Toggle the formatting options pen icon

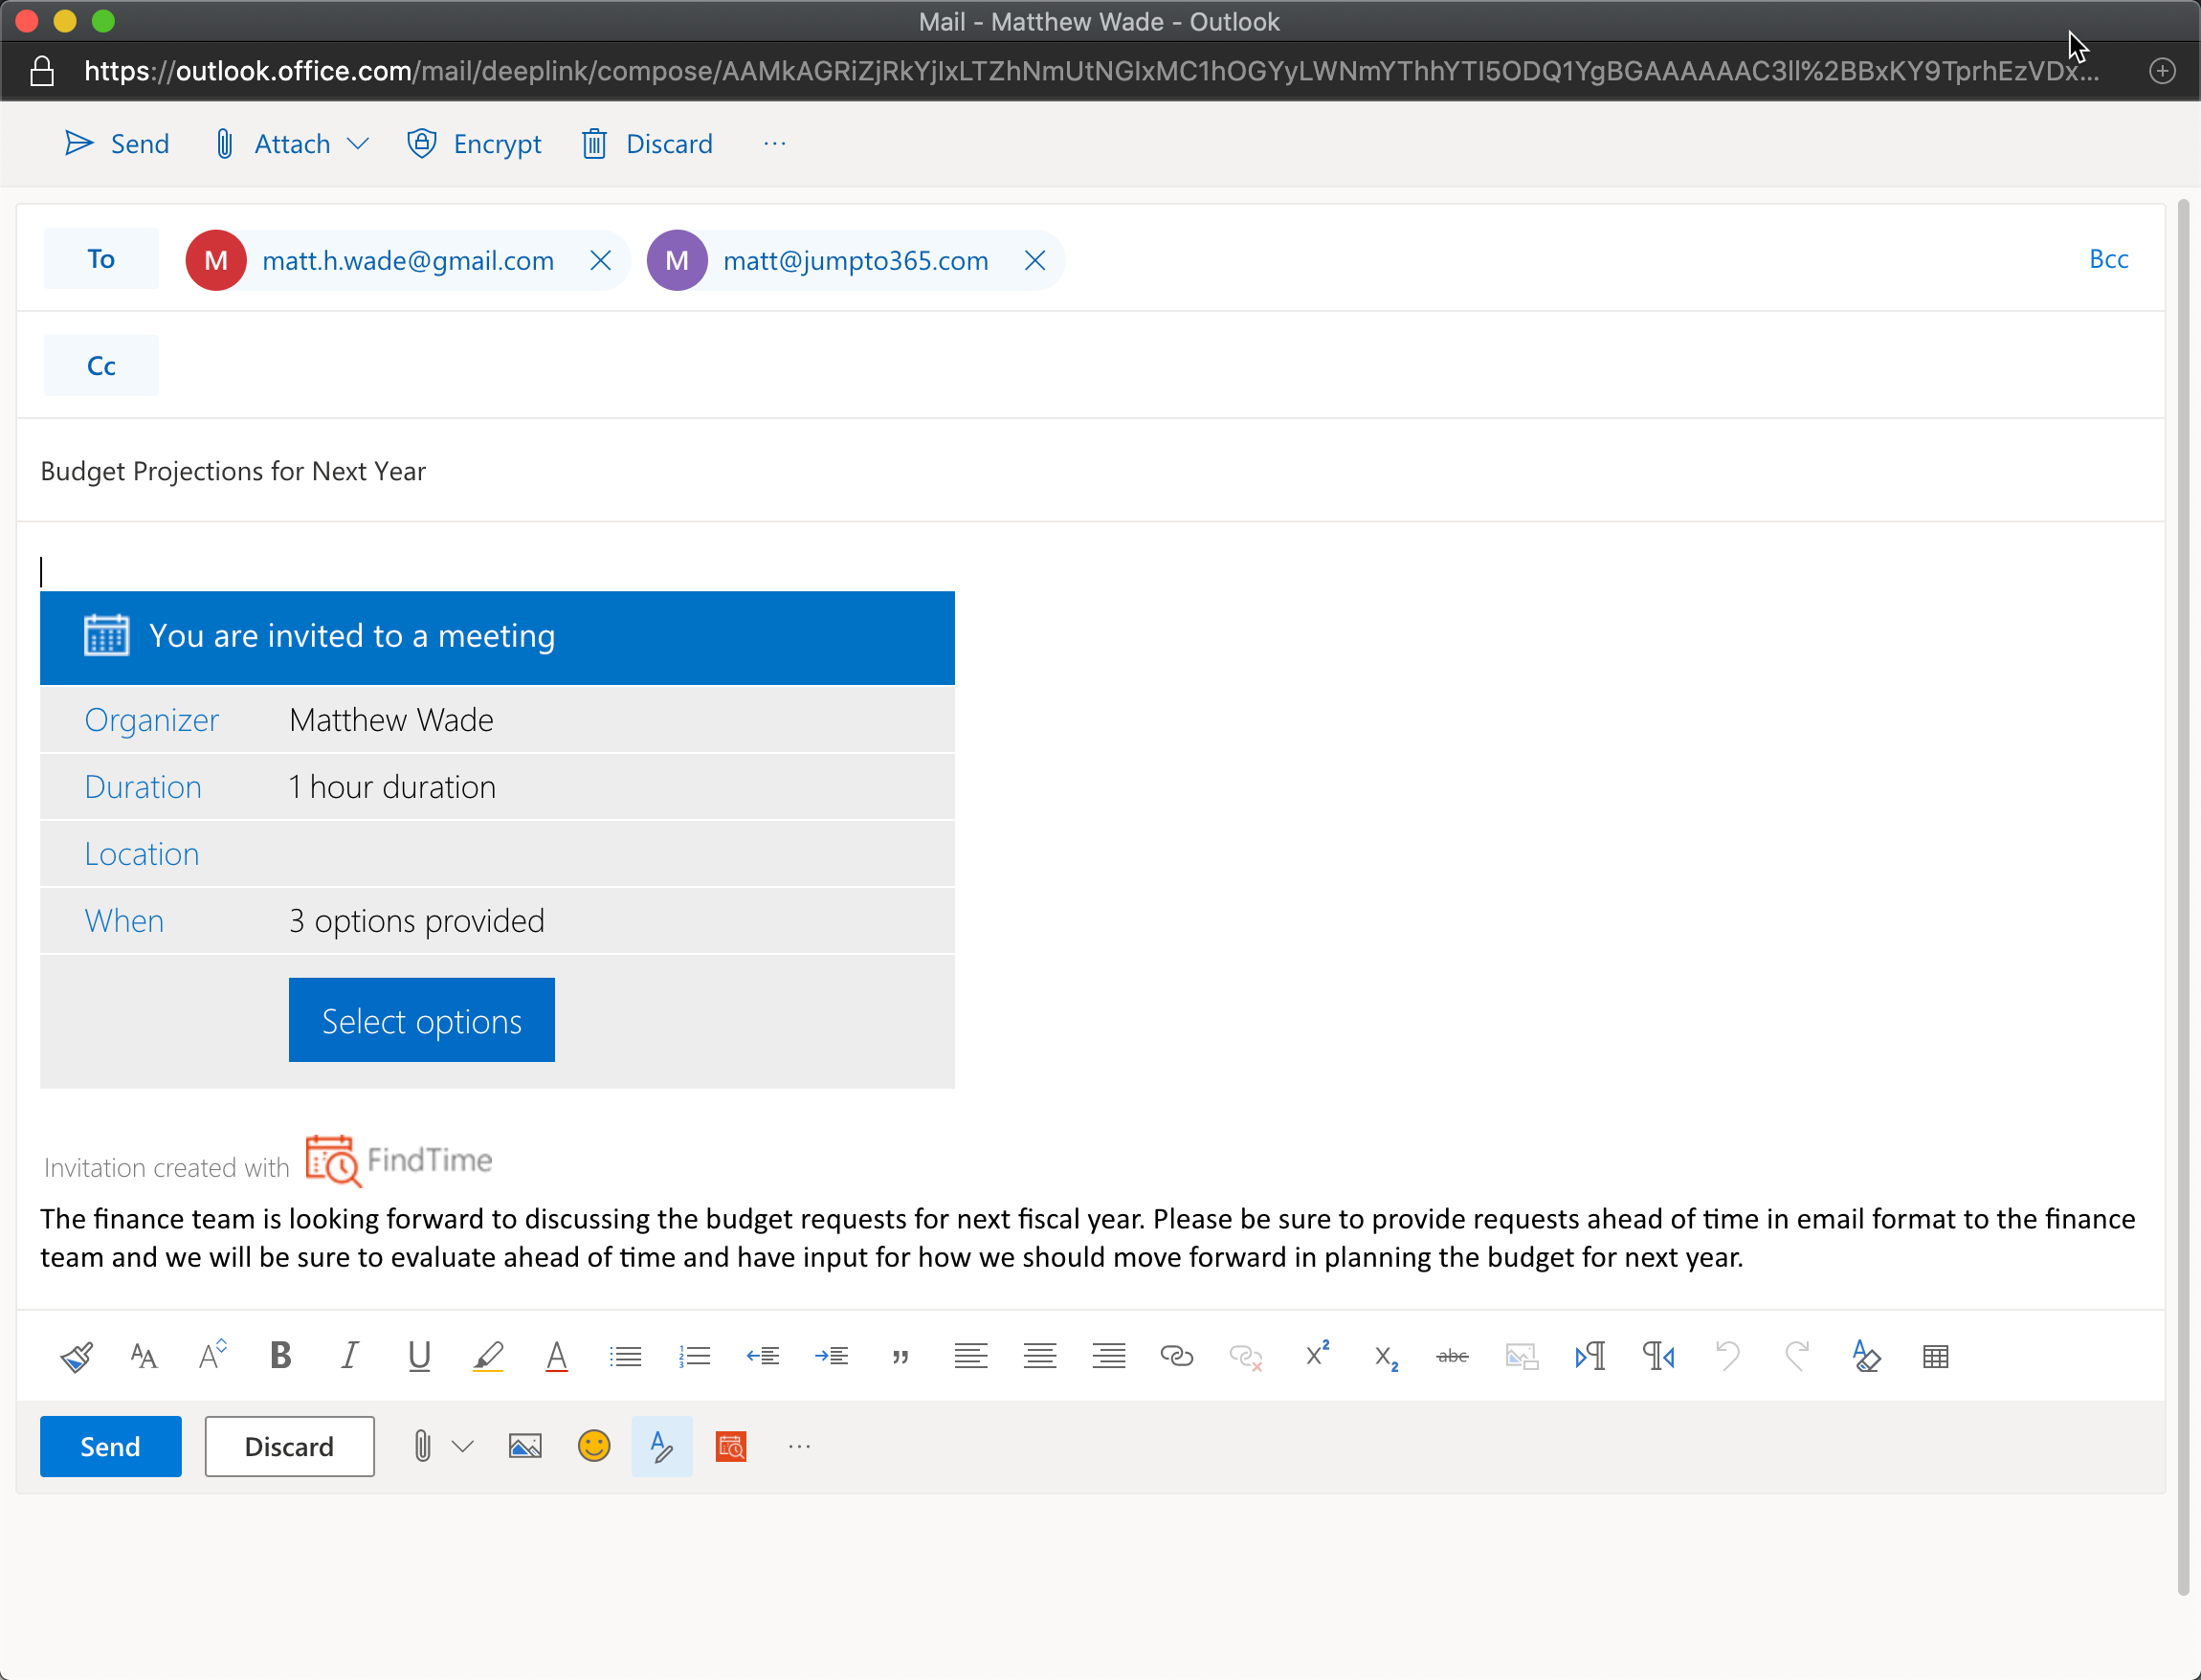coord(662,1446)
